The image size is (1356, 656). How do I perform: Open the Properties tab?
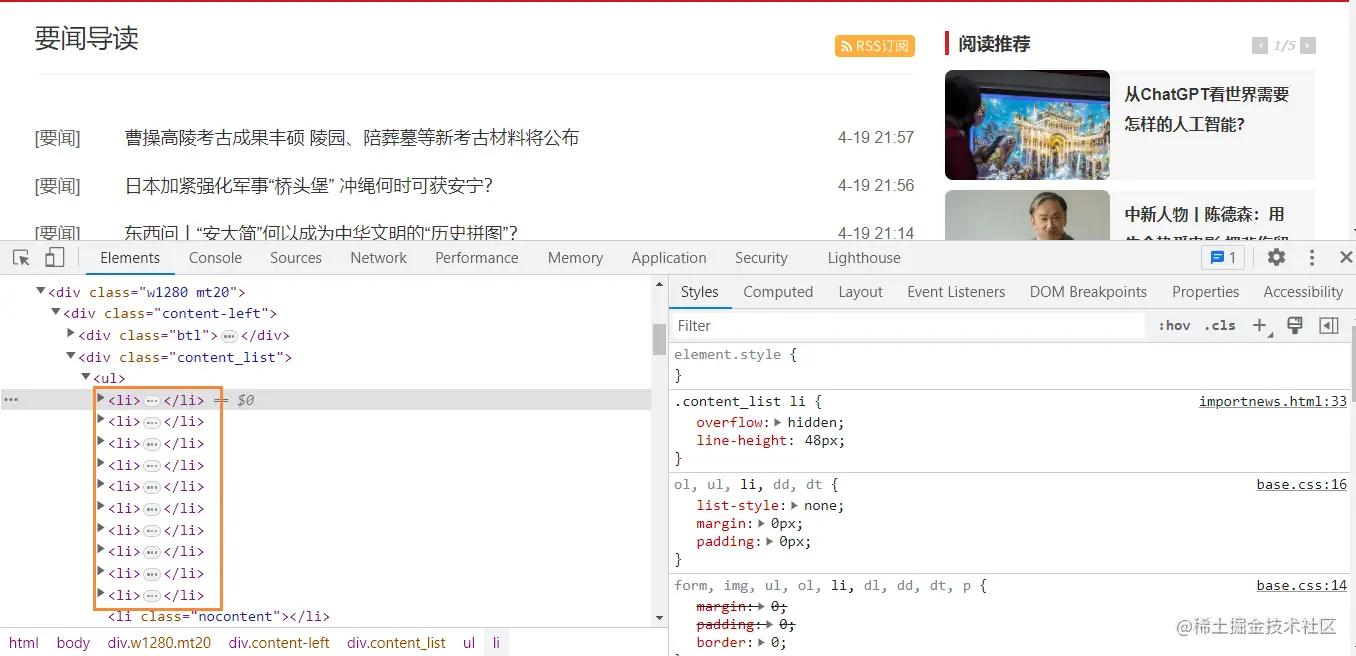(1205, 292)
